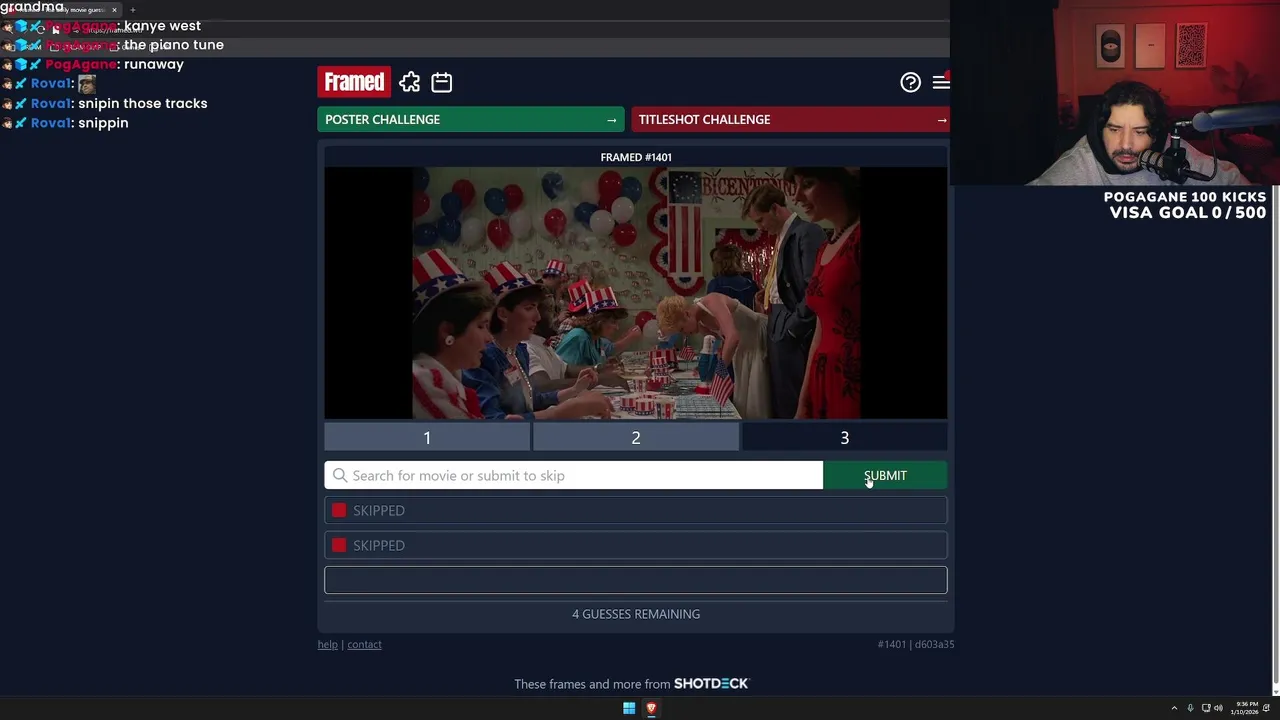
Task: Open a new browser tab
Action: click(x=132, y=10)
